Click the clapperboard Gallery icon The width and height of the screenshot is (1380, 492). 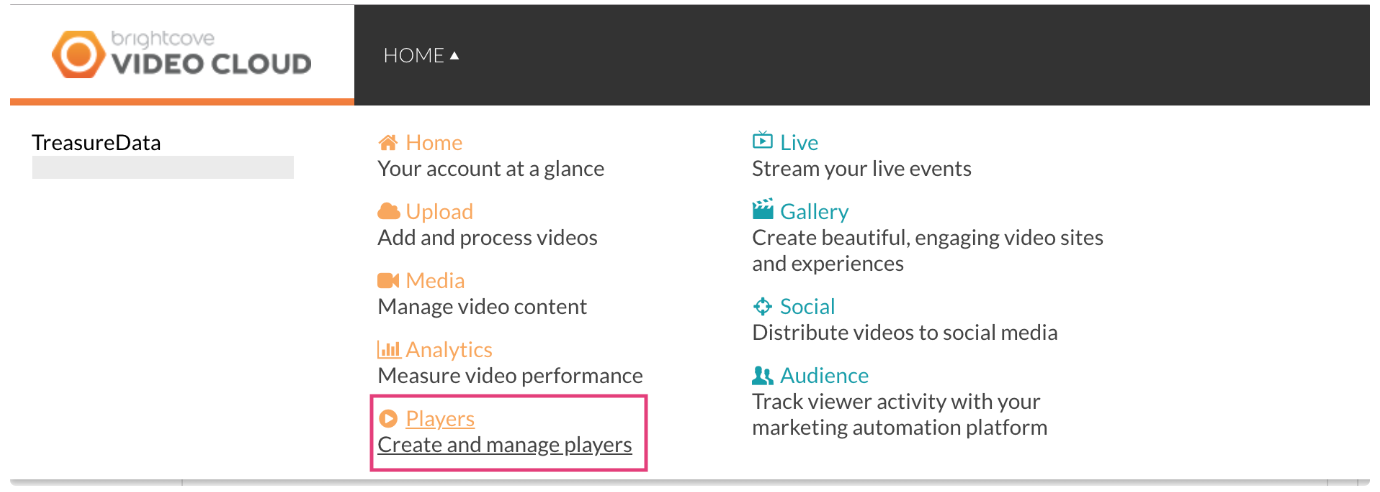pyautogui.click(x=763, y=211)
